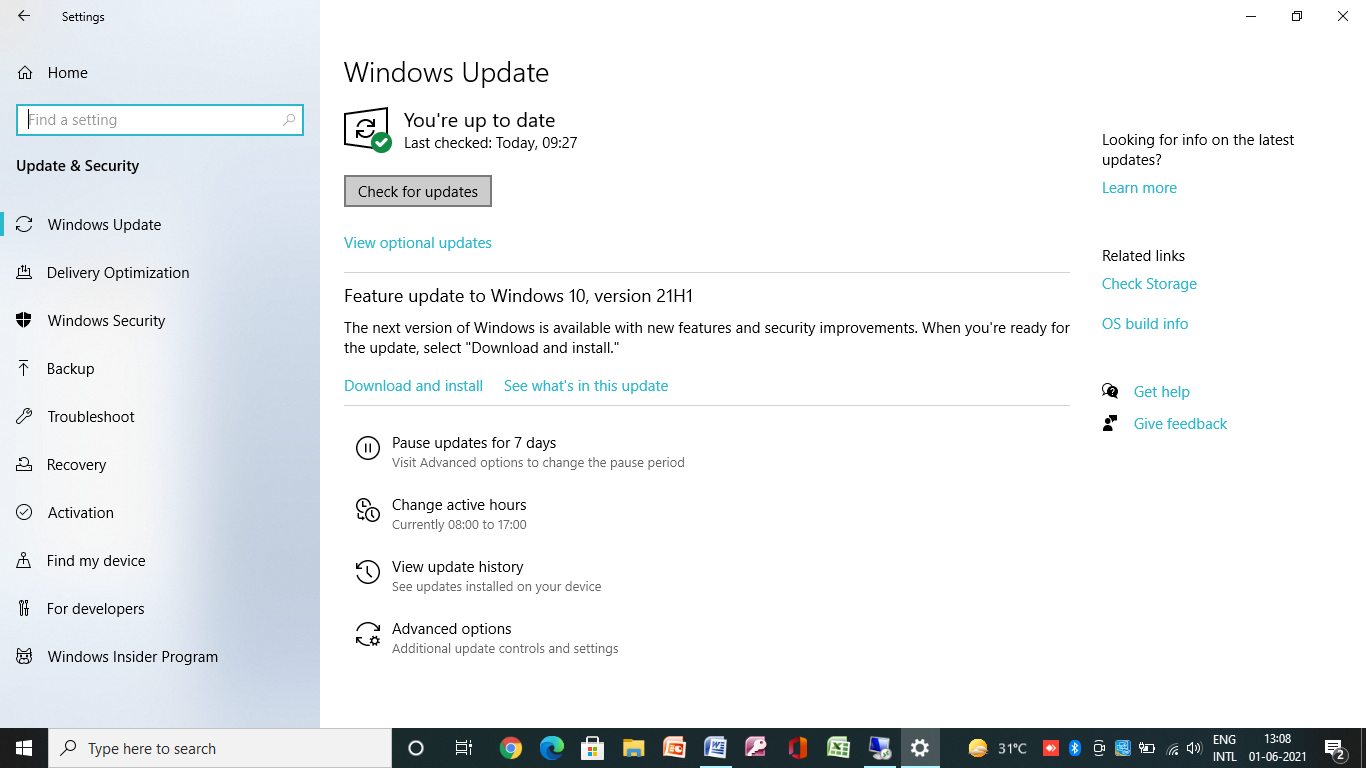
Task: Click Meet Now tray icon
Action: click(x=1099, y=748)
